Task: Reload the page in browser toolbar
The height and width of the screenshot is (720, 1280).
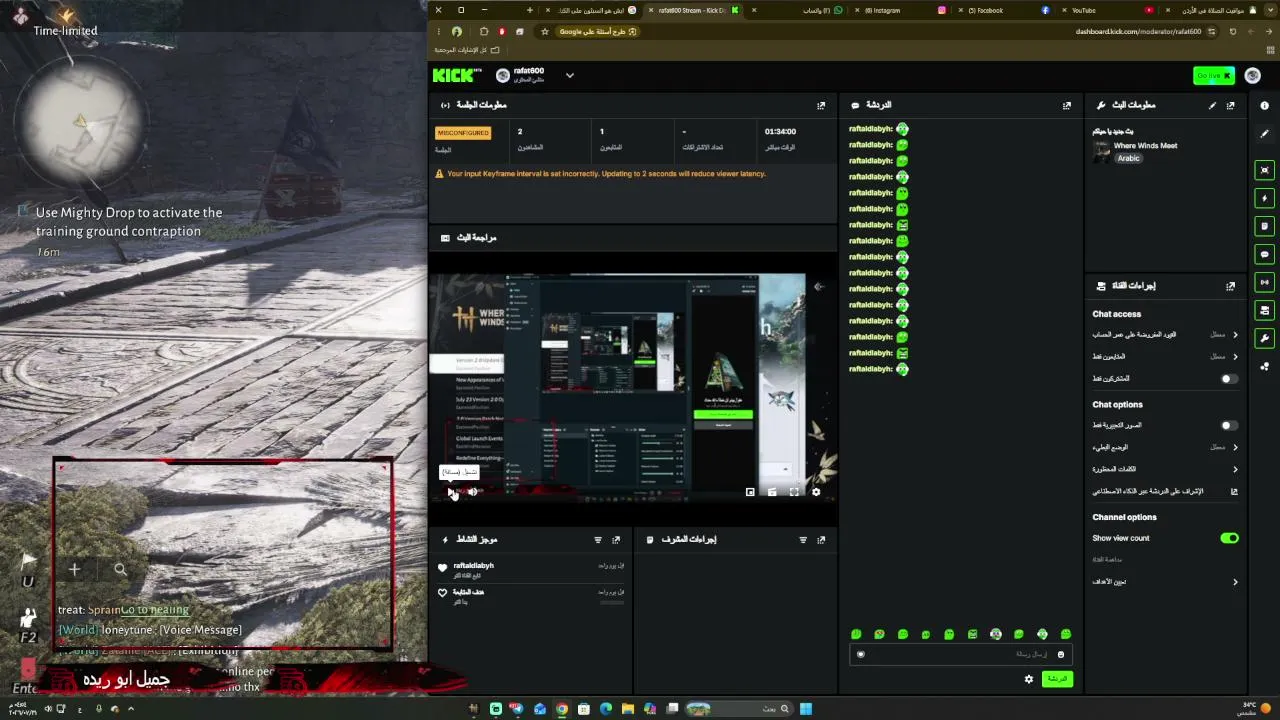Action: pyautogui.click(x=1233, y=31)
